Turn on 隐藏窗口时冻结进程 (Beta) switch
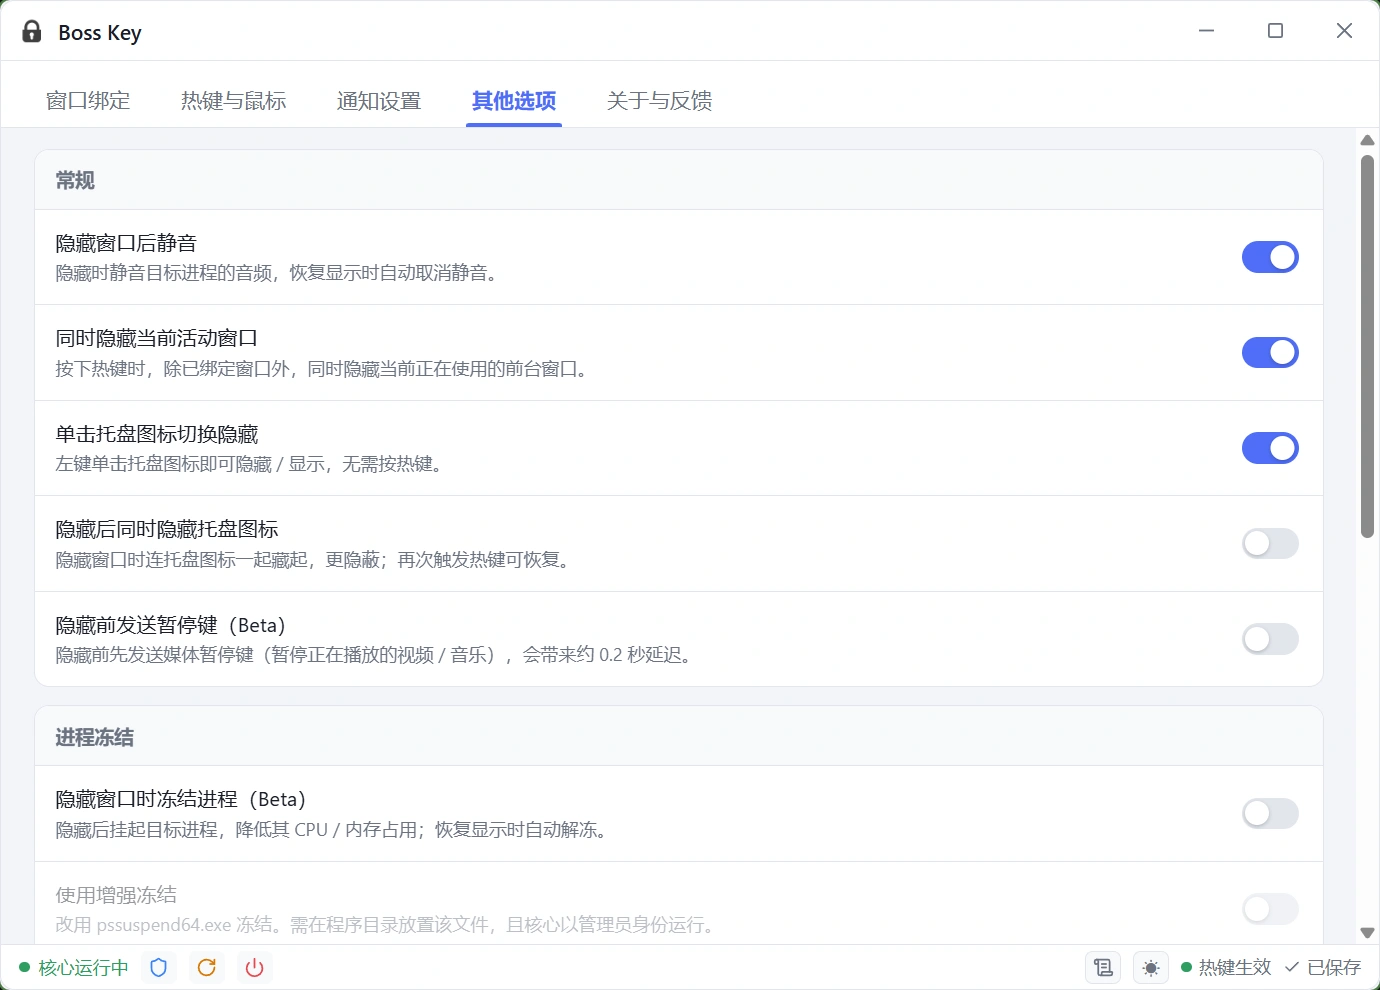Viewport: 1380px width, 990px height. click(x=1270, y=813)
